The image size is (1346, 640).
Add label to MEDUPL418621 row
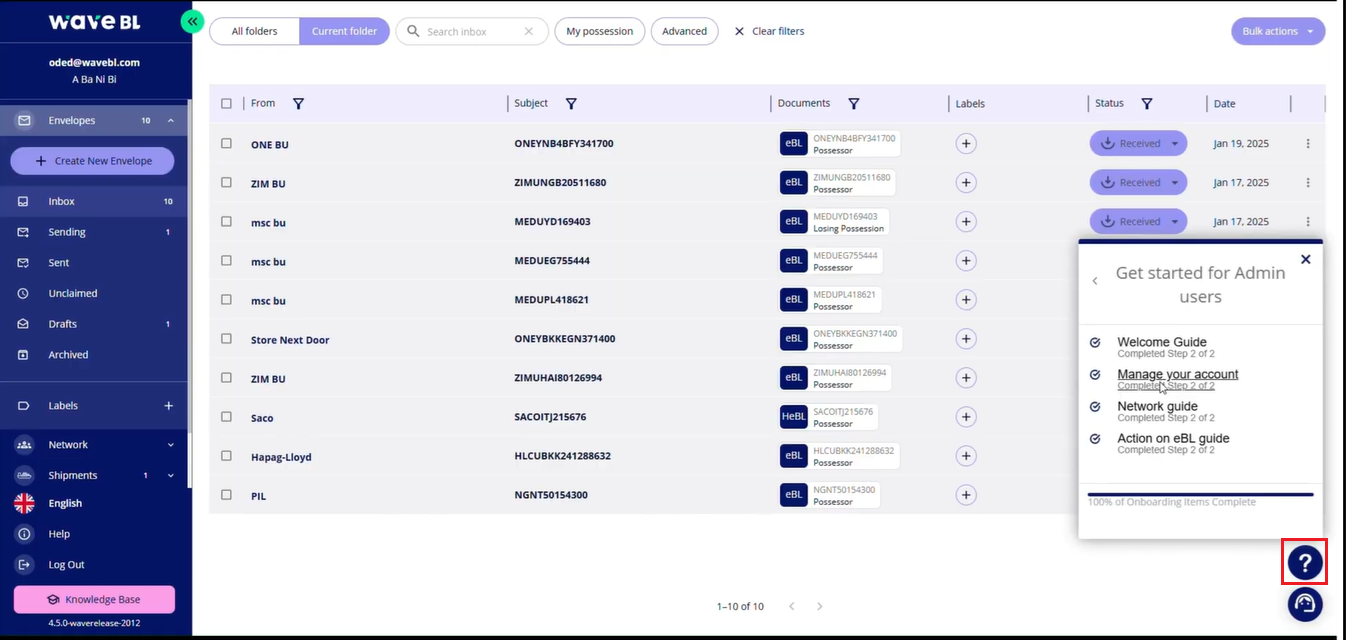(x=966, y=300)
